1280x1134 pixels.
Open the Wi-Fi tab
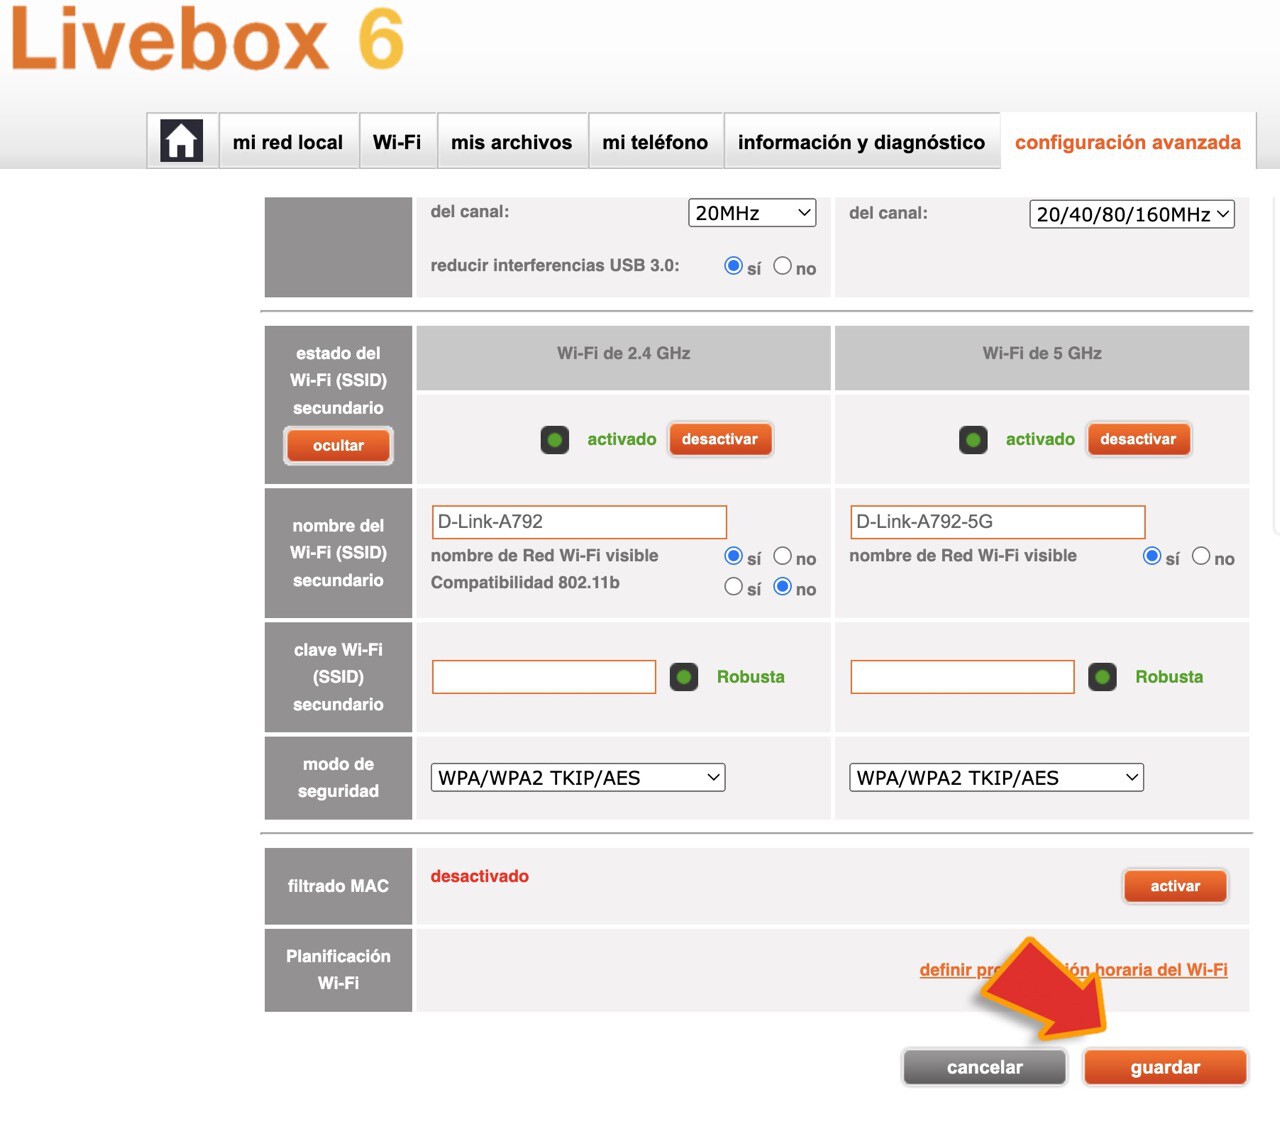tap(397, 142)
